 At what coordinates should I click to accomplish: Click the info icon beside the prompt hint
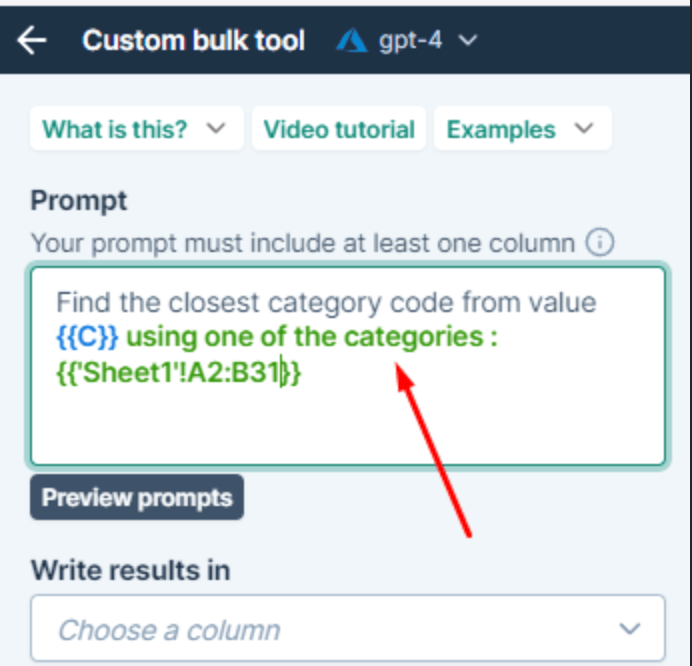tap(599, 243)
